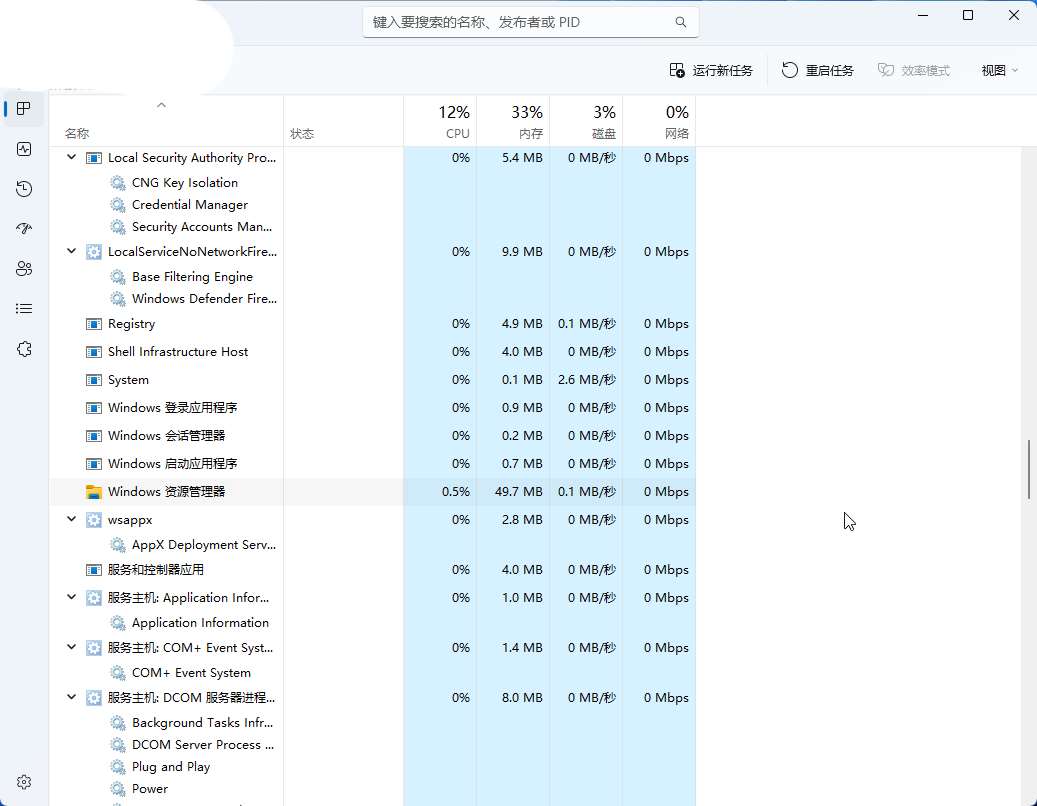Open the Services puzzle-piece icon
Screen dimensions: 1037x806
click(24, 349)
